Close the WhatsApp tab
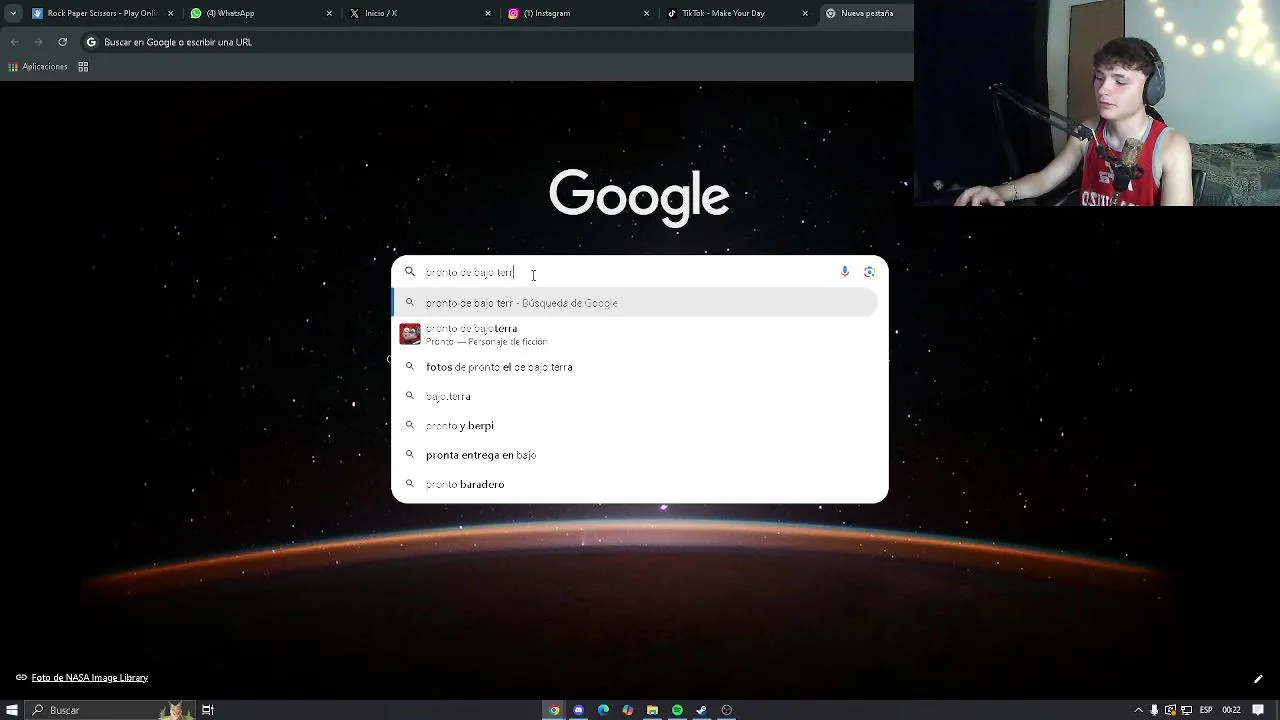1280x720 pixels. click(x=329, y=13)
